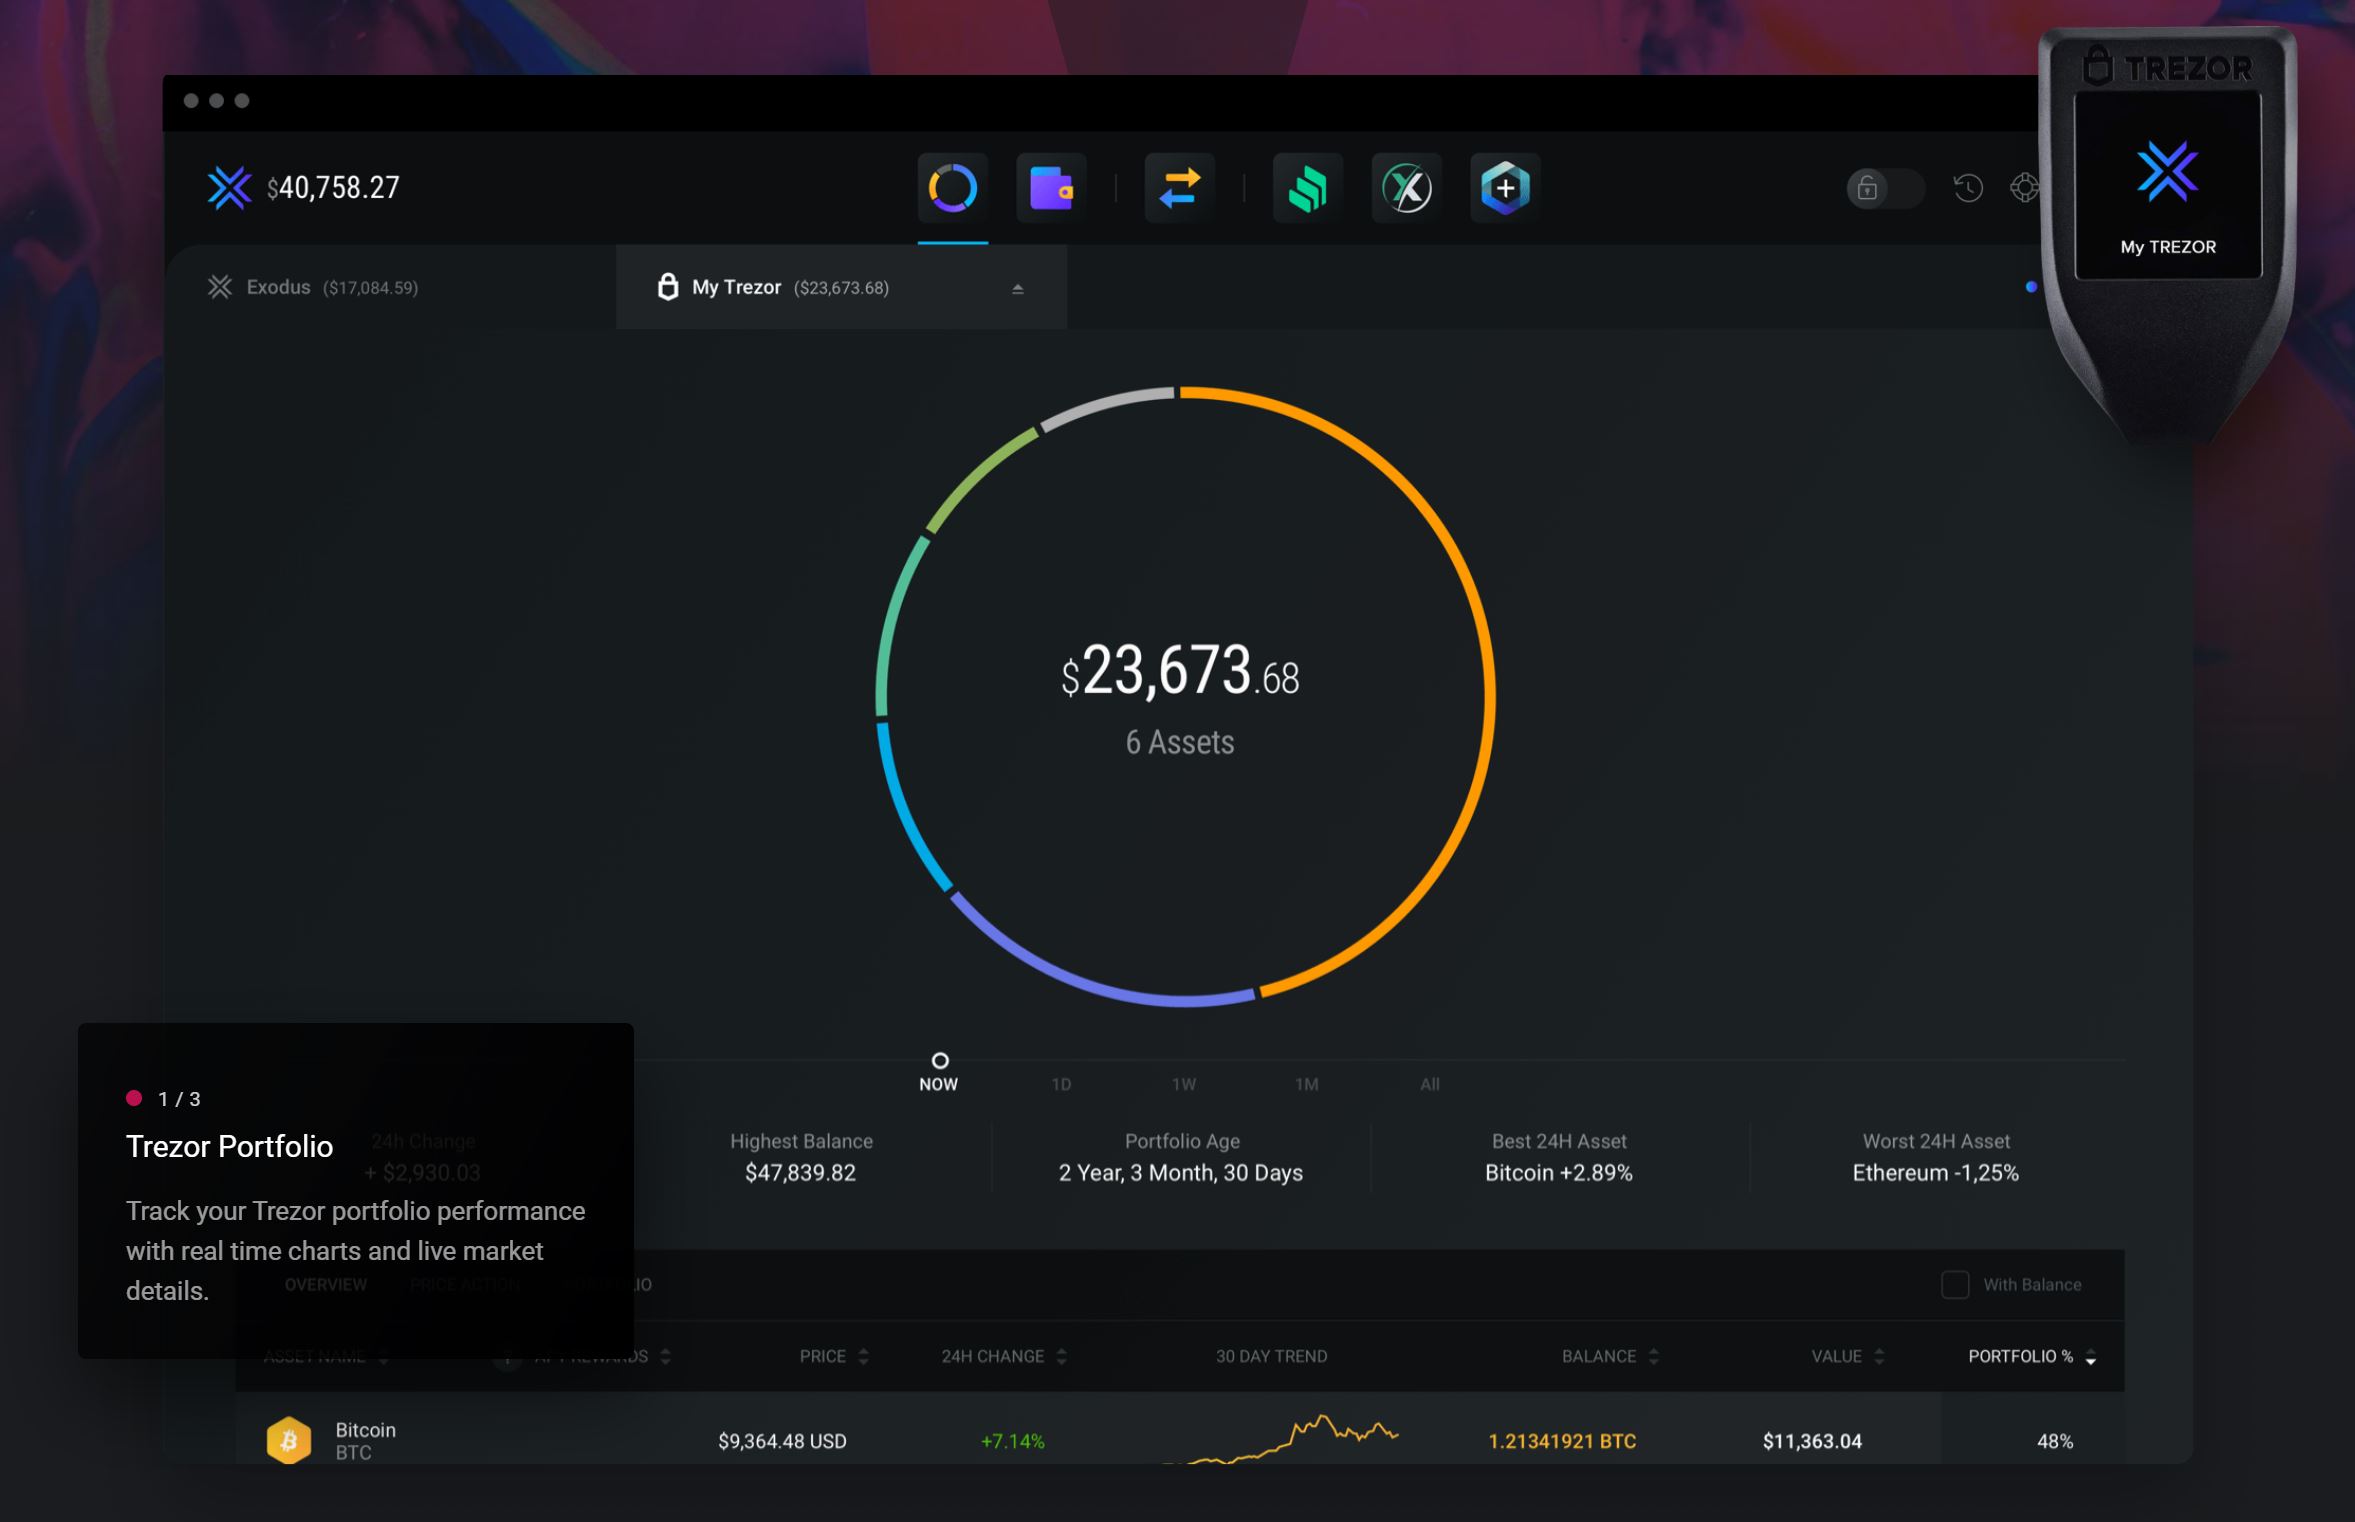This screenshot has height=1522, width=2355.
Task: Click Bitcoin price $9,364.48 USD
Action: pyautogui.click(x=782, y=1441)
